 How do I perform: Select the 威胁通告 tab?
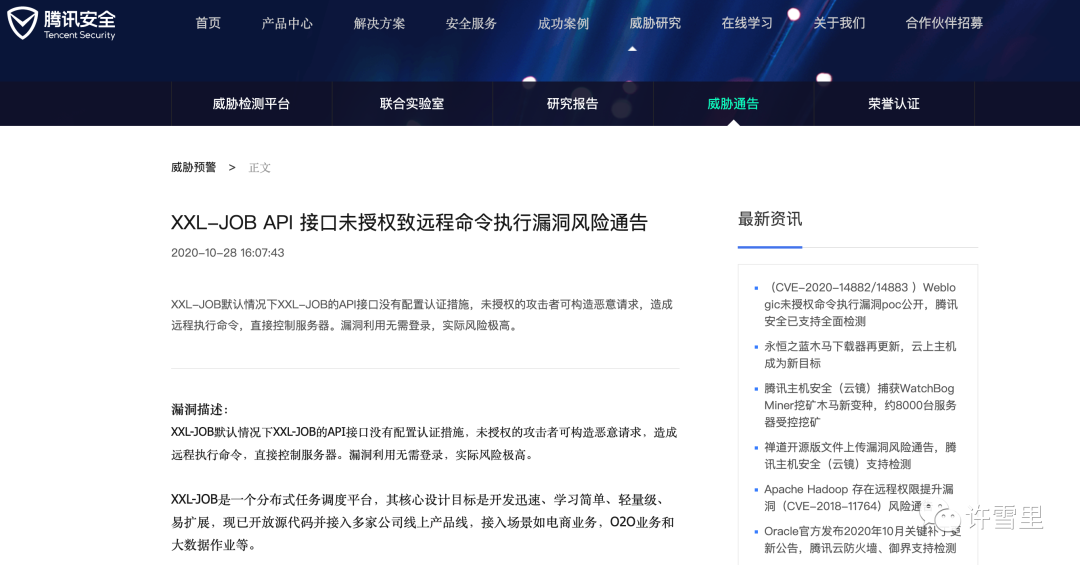coord(733,104)
